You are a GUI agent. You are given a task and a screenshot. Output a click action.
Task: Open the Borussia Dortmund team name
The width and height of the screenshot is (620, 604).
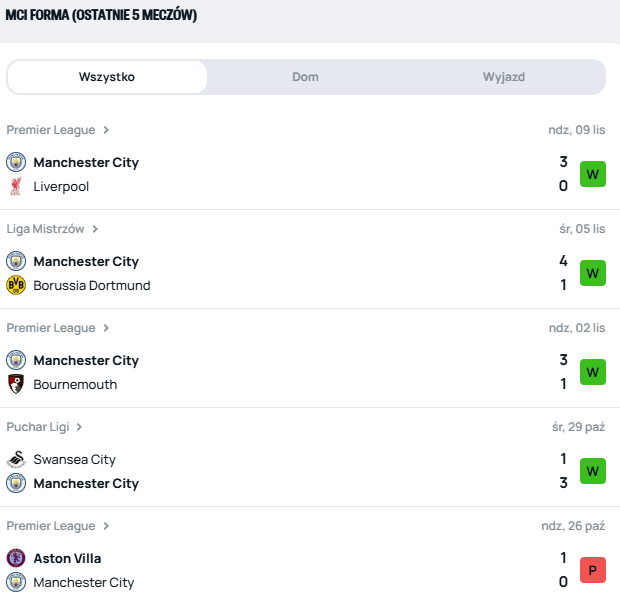92,286
